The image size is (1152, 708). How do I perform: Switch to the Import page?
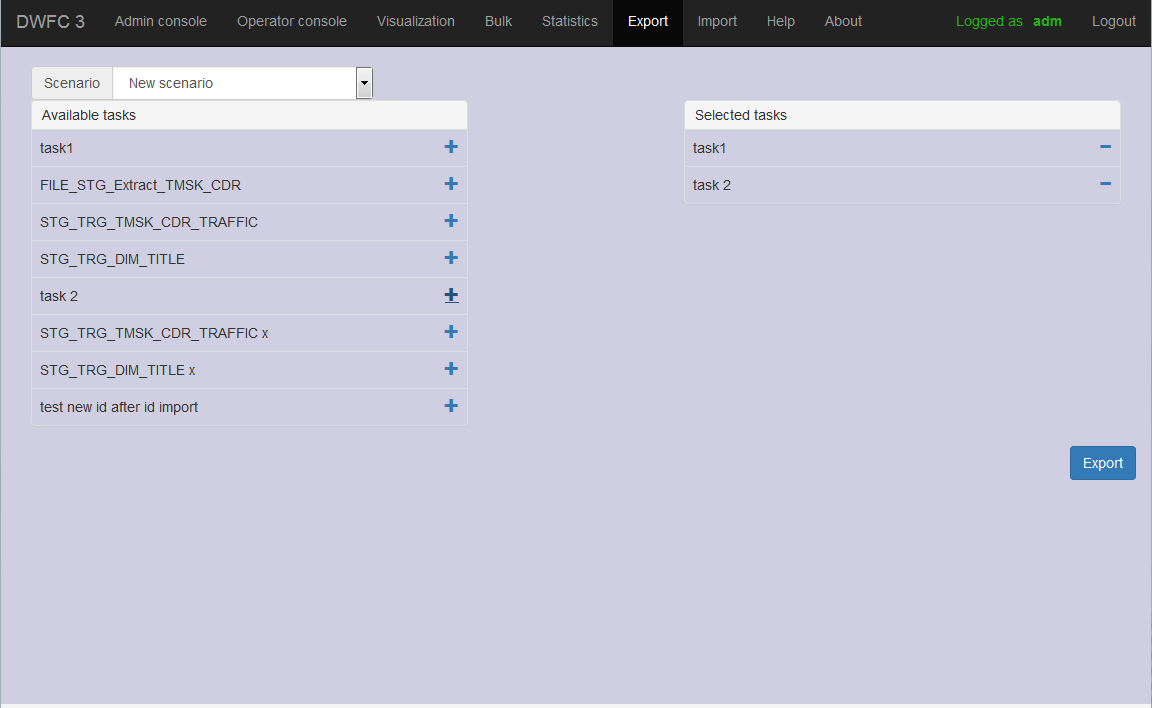(717, 21)
